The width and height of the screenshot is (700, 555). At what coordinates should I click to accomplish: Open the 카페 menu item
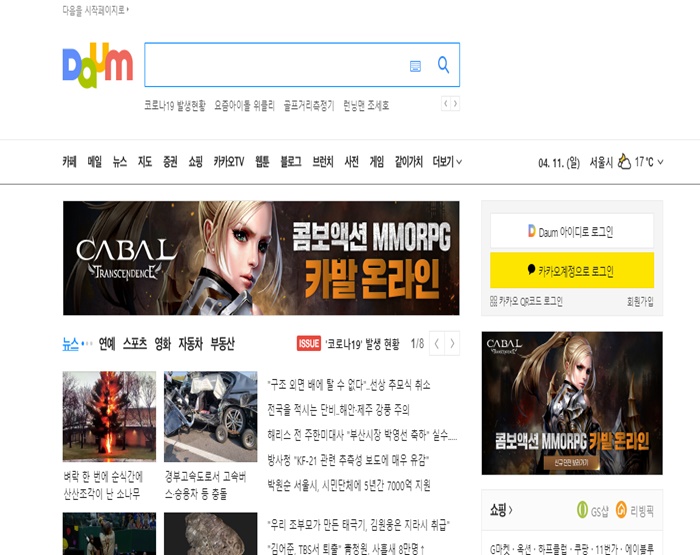[69, 162]
